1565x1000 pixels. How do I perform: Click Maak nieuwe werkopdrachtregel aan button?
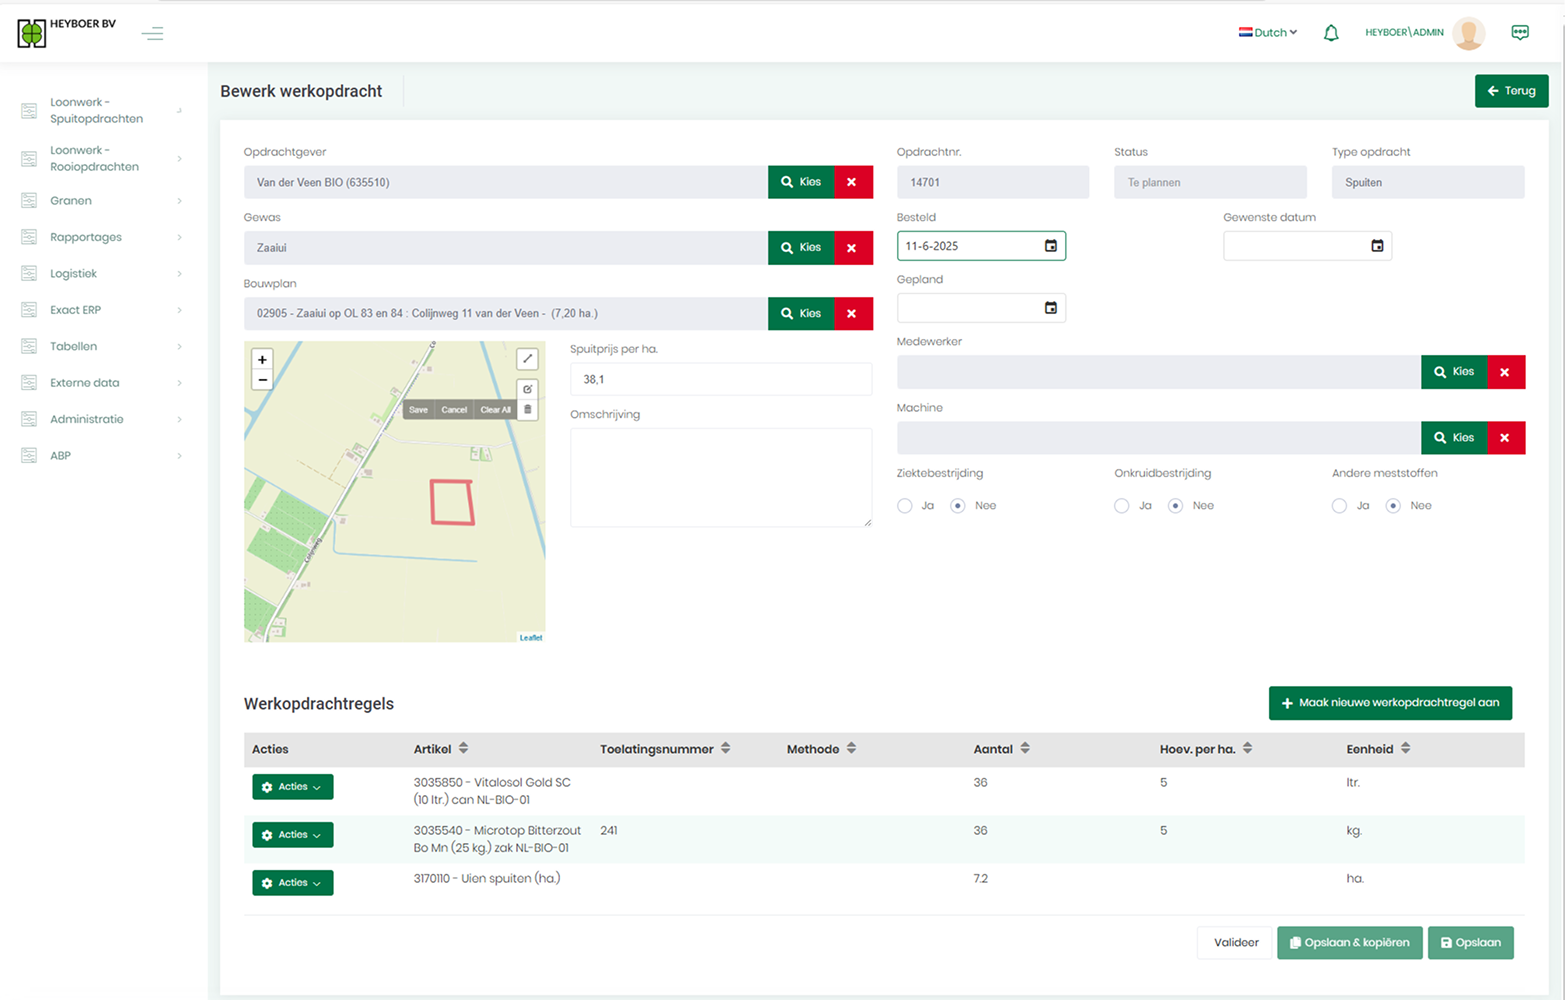1390,703
